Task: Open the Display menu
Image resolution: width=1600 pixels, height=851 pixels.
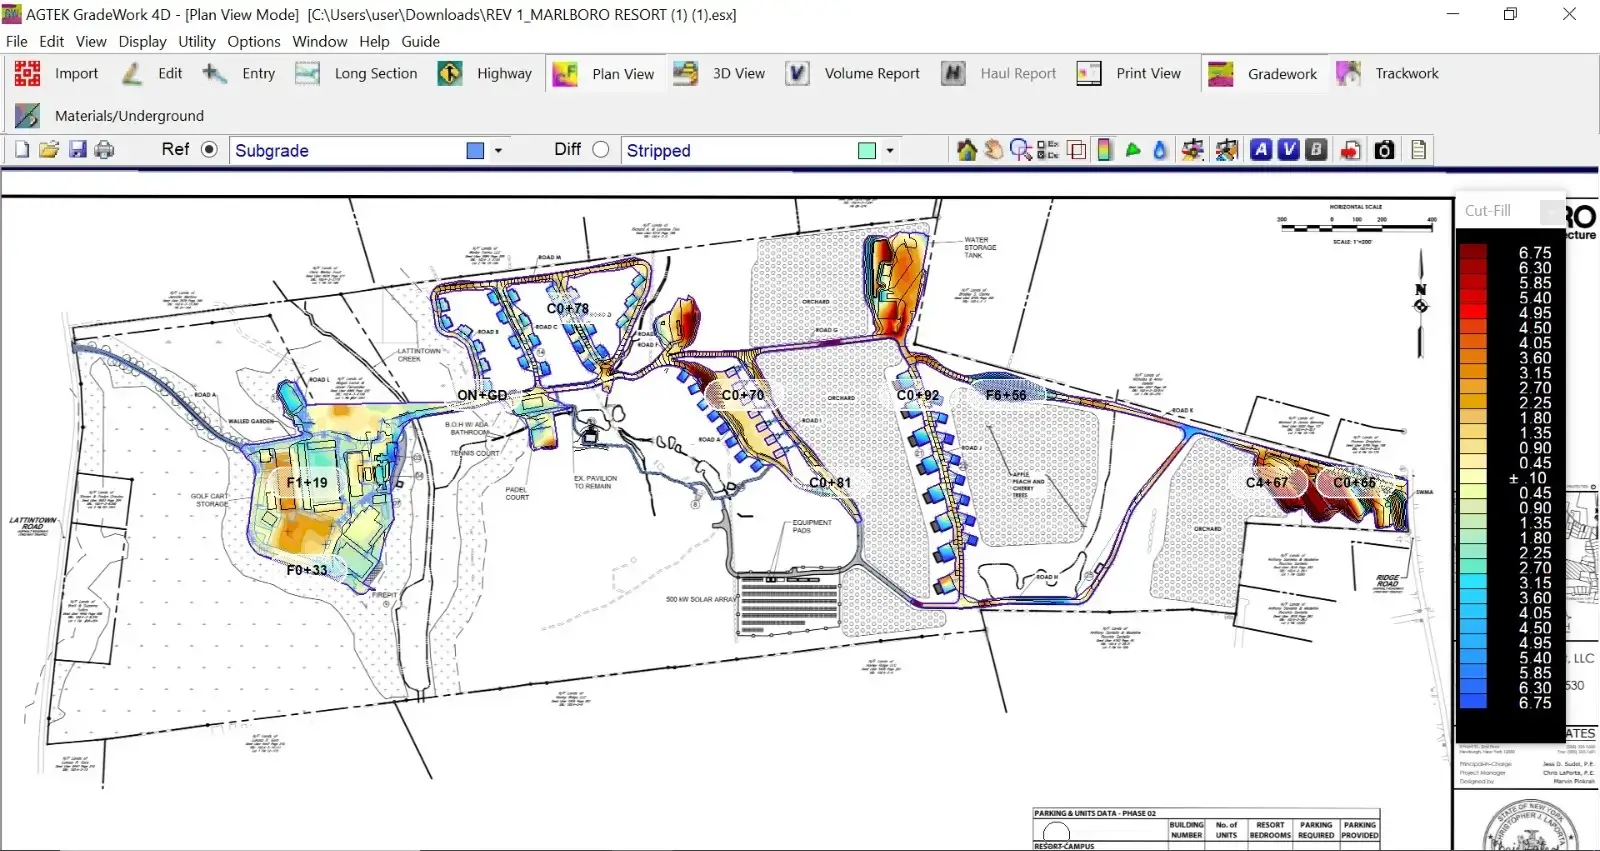Action: click(x=142, y=41)
